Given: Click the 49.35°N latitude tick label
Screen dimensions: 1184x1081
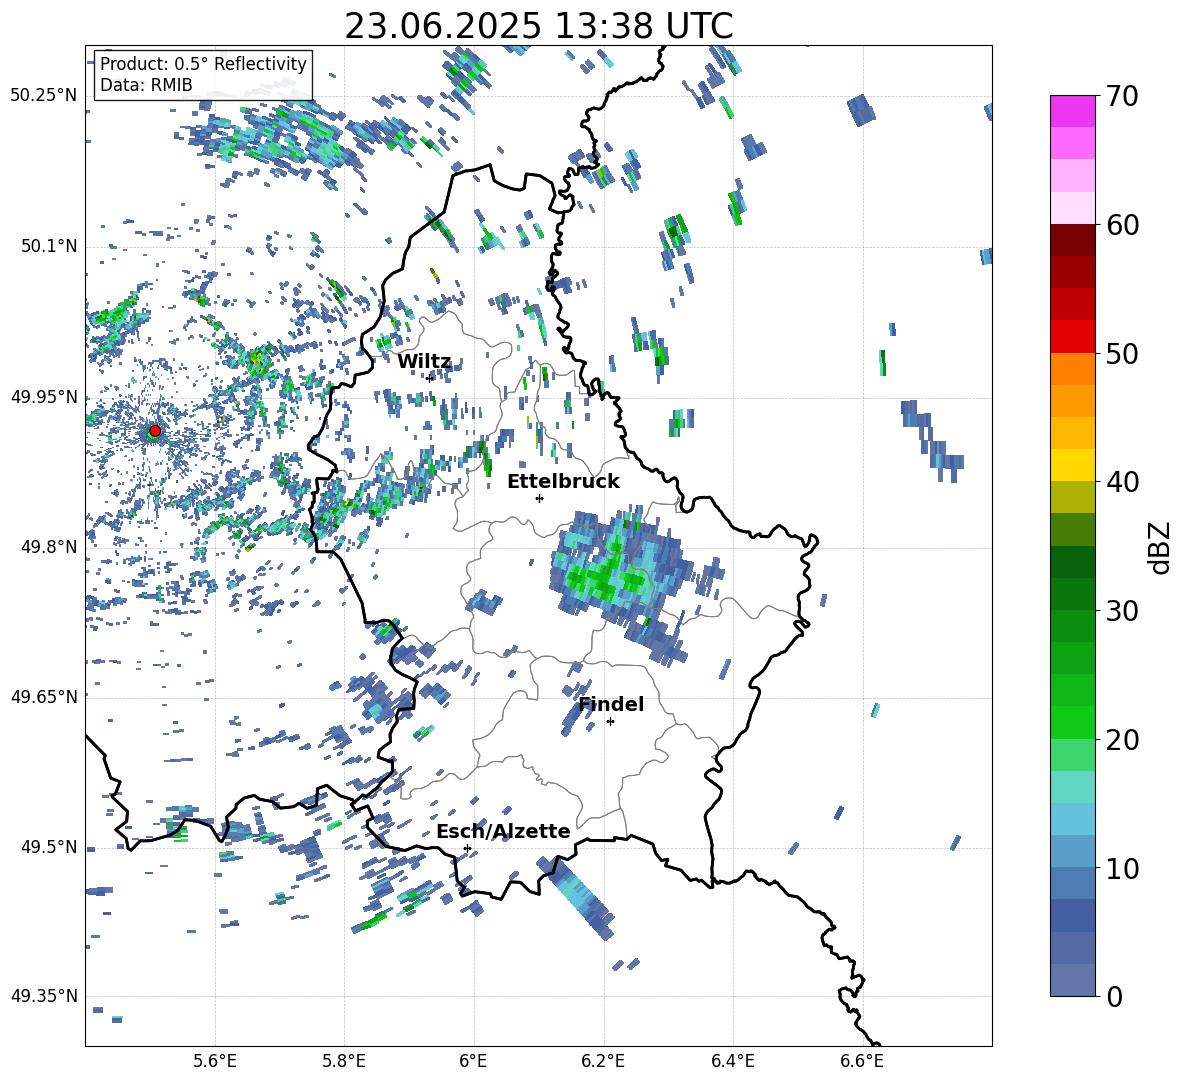Looking at the screenshot, I should (x=44, y=996).
